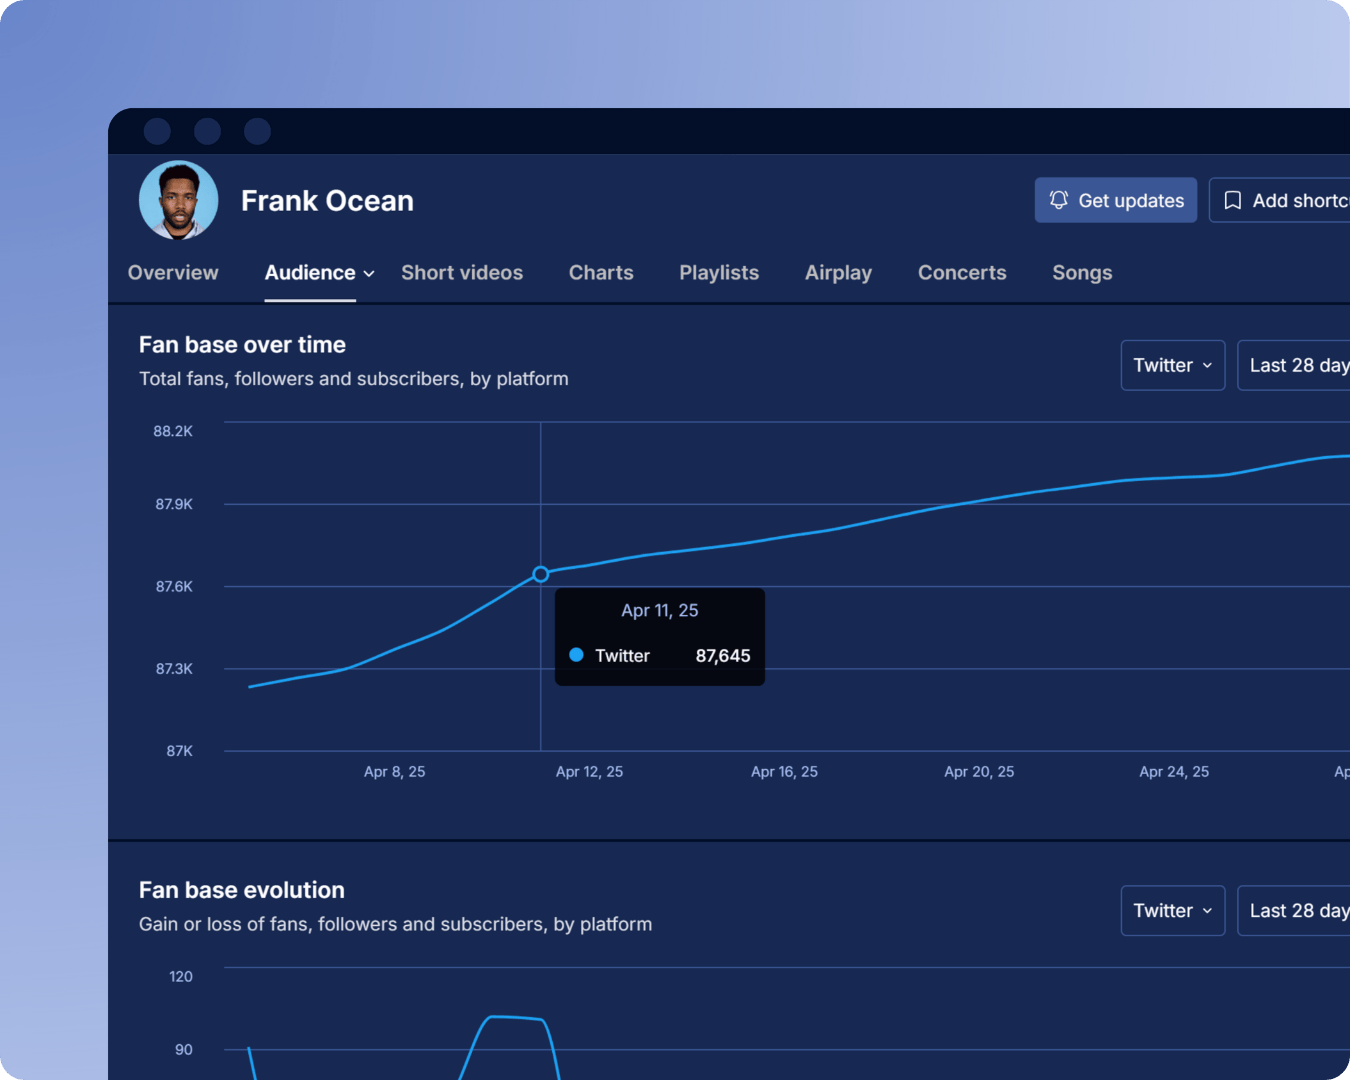Viewport: 1350px width, 1080px height.
Task: Click the third window control dot
Action: 258,131
